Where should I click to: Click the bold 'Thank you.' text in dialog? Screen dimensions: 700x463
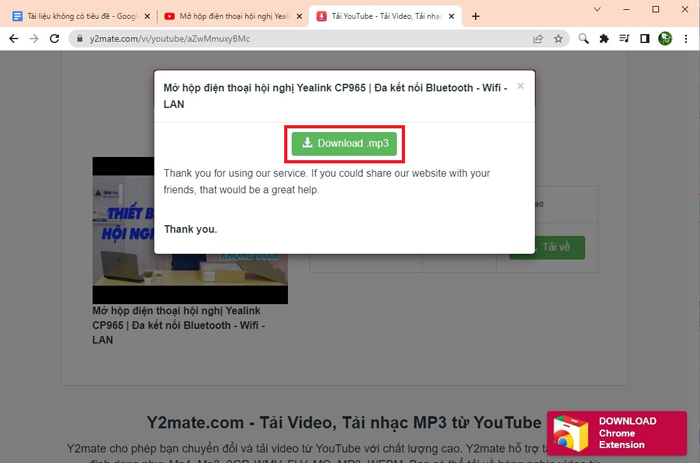pyautogui.click(x=191, y=229)
